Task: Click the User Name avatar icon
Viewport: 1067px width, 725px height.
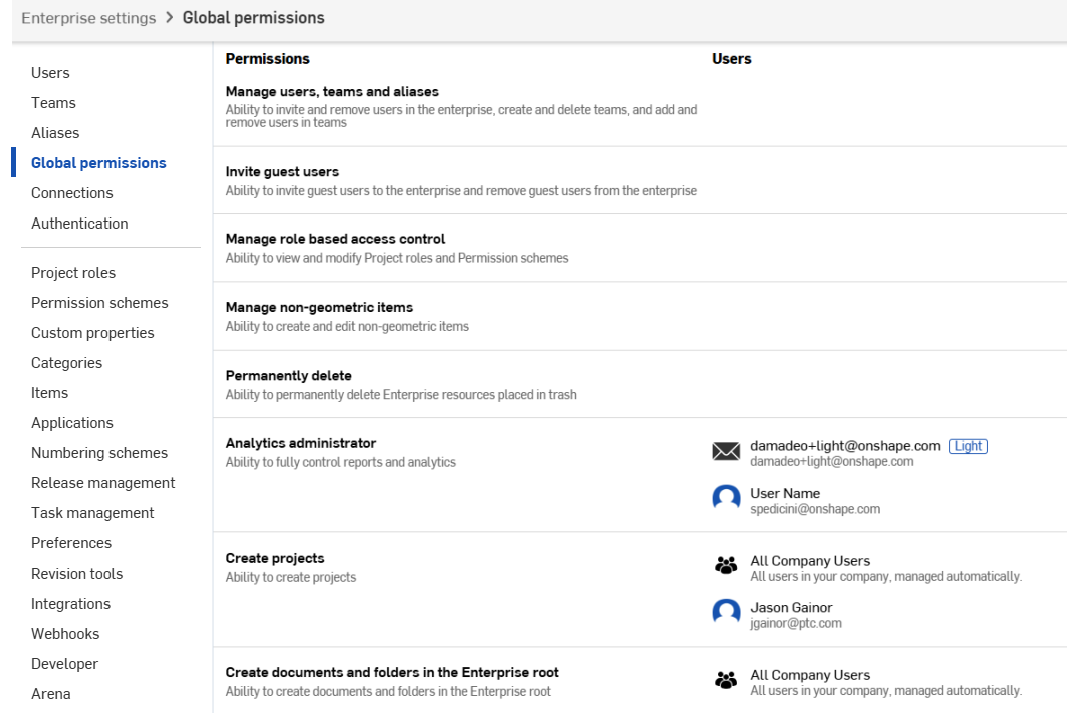Action: point(726,499)
